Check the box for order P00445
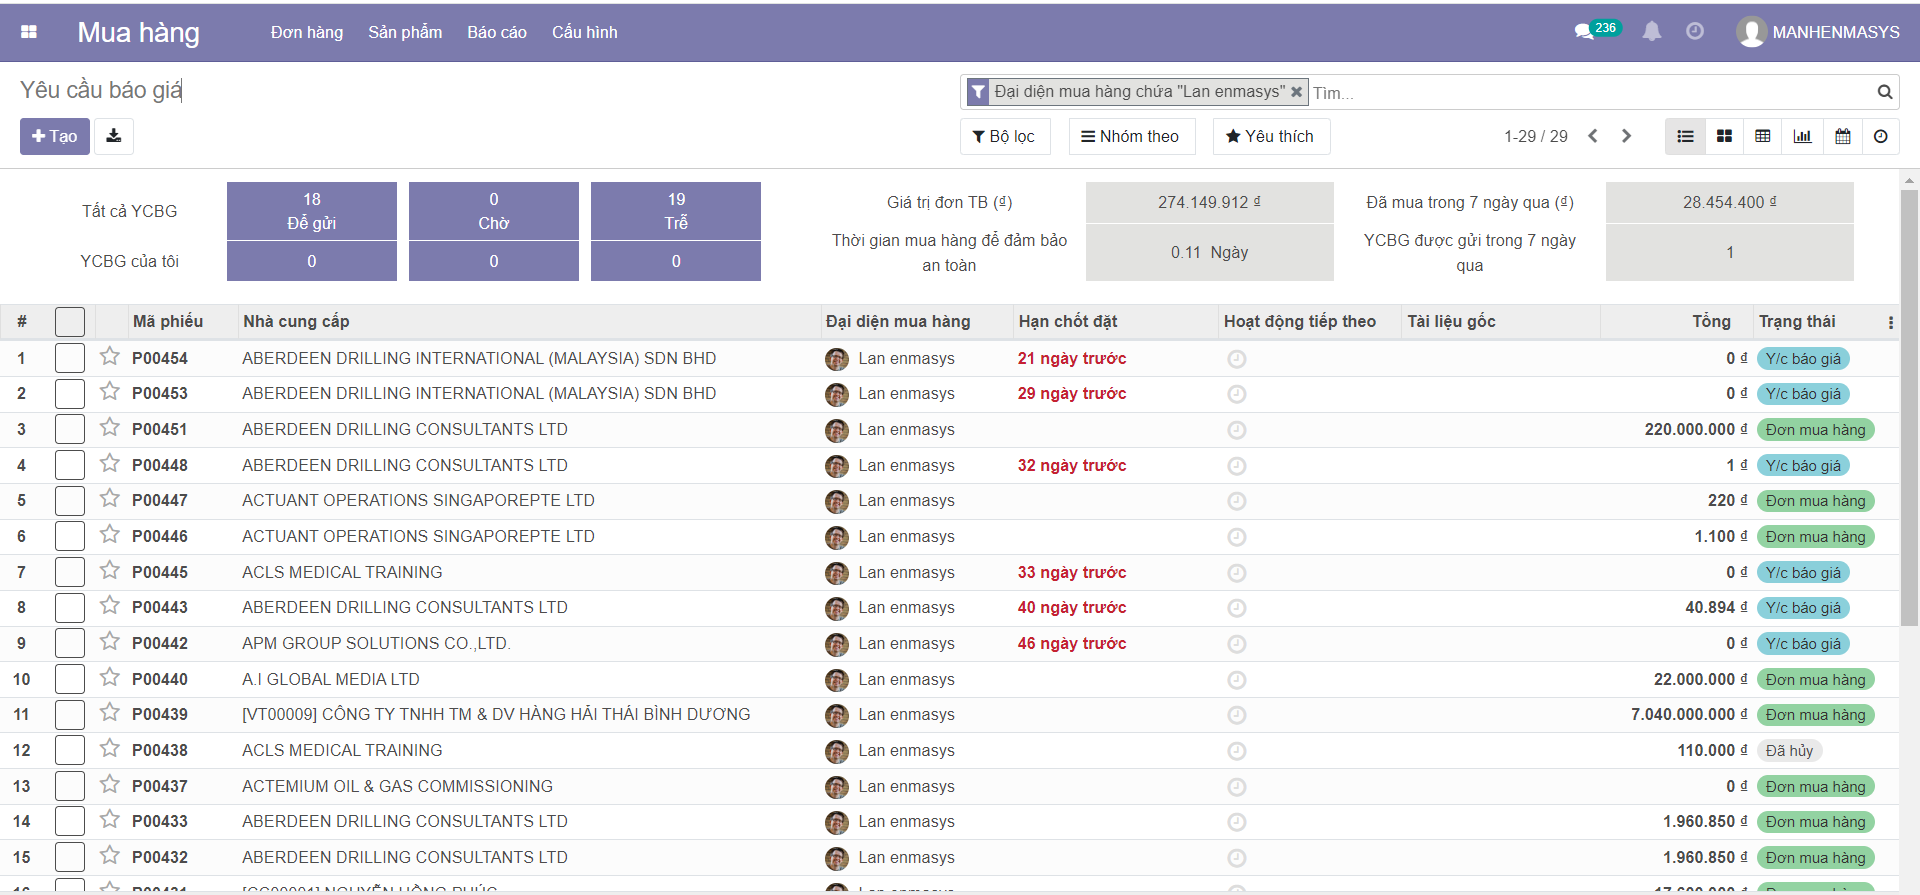The width and height of the screenshot is (1920, 895). pyautogui.click(x=70, y=572)
